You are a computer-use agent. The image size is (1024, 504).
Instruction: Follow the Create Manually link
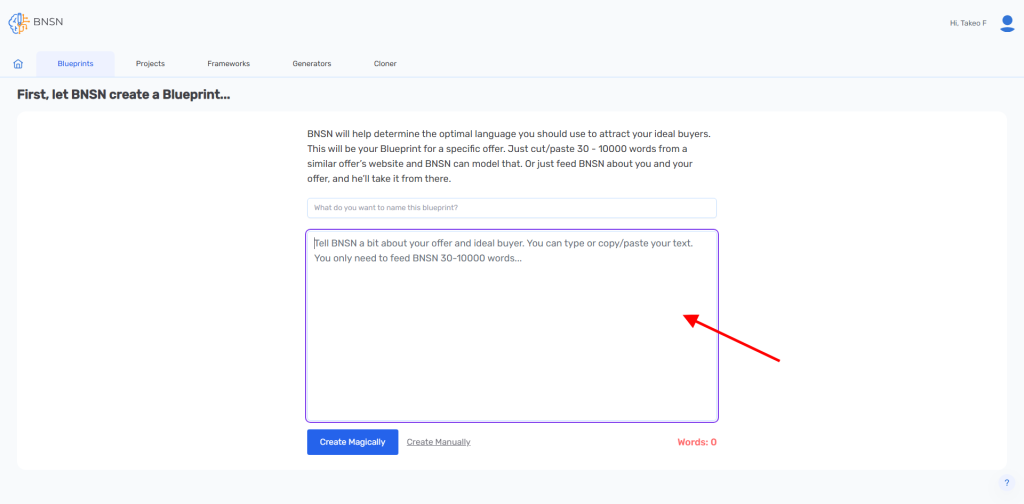(x=438, y=442)
